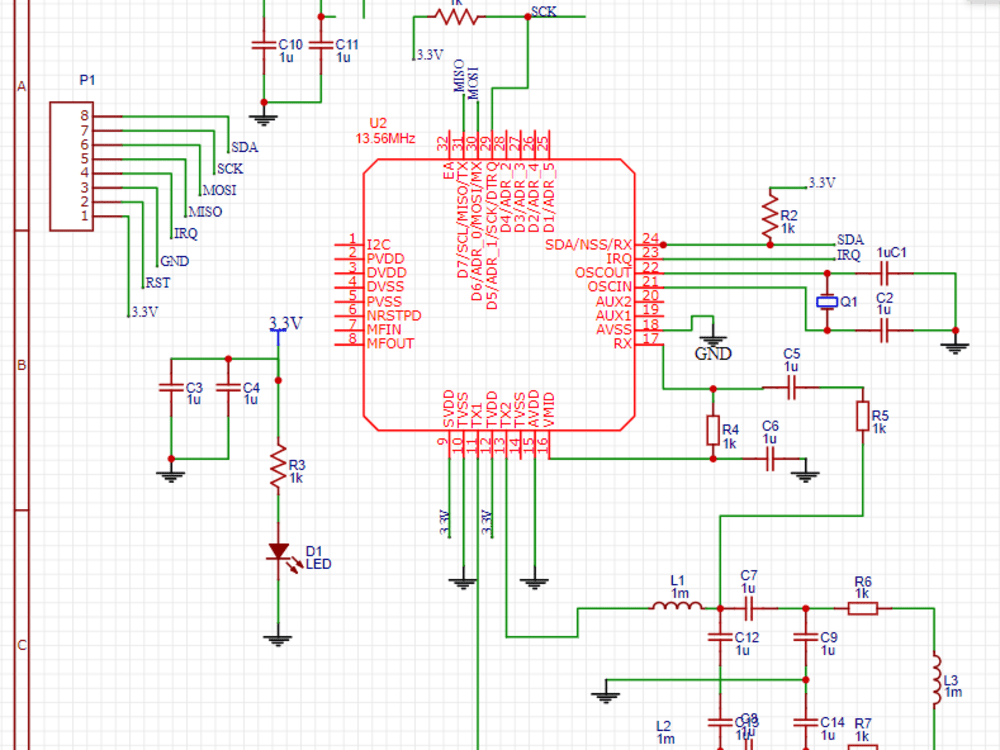Click the I2C pin name on U2

(x=378, y=245)
